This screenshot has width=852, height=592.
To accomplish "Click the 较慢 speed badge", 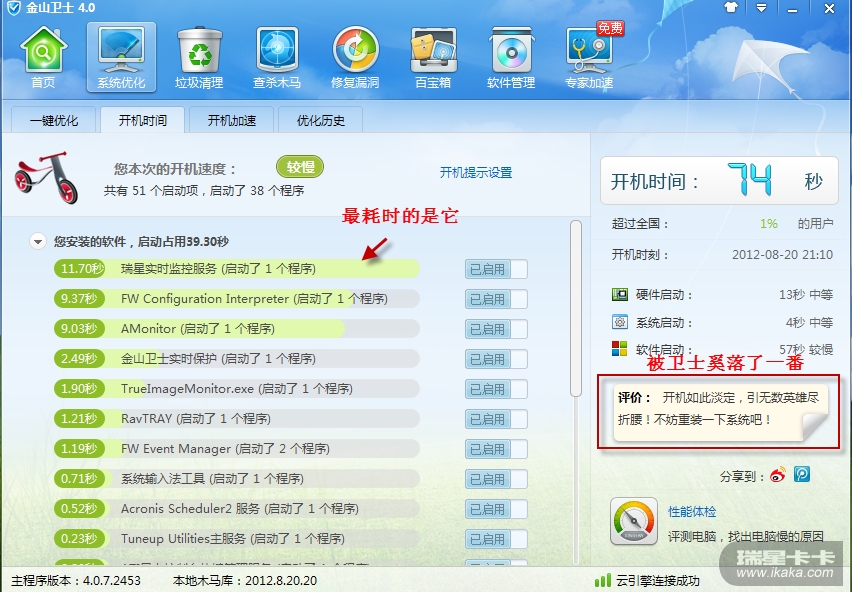I will point(300,167).
